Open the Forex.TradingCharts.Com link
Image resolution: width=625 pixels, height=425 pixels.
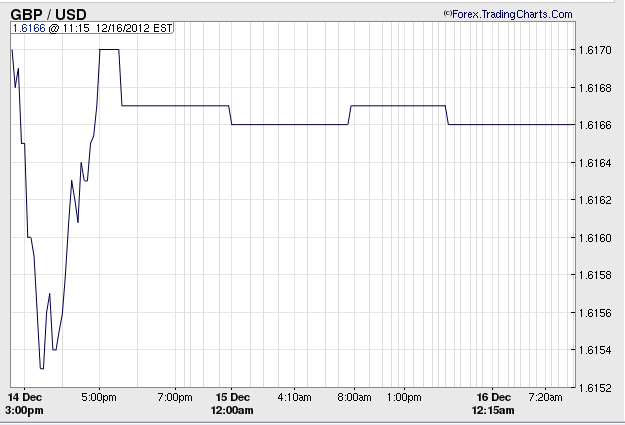[512, 15]
